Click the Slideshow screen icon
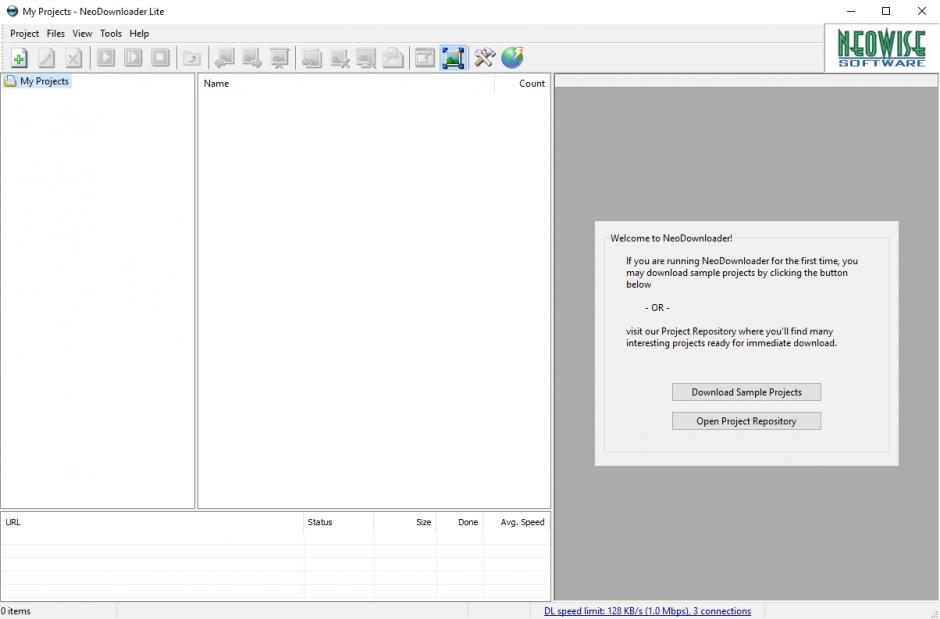The width and height of the screenshot is (940, 619). point(279,58)
